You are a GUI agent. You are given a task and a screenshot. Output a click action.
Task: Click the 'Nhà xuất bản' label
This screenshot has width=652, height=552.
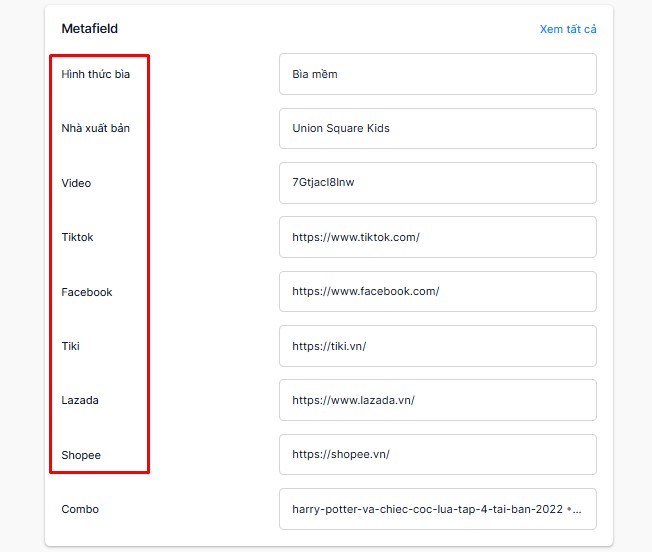click(x=96, y=128)
